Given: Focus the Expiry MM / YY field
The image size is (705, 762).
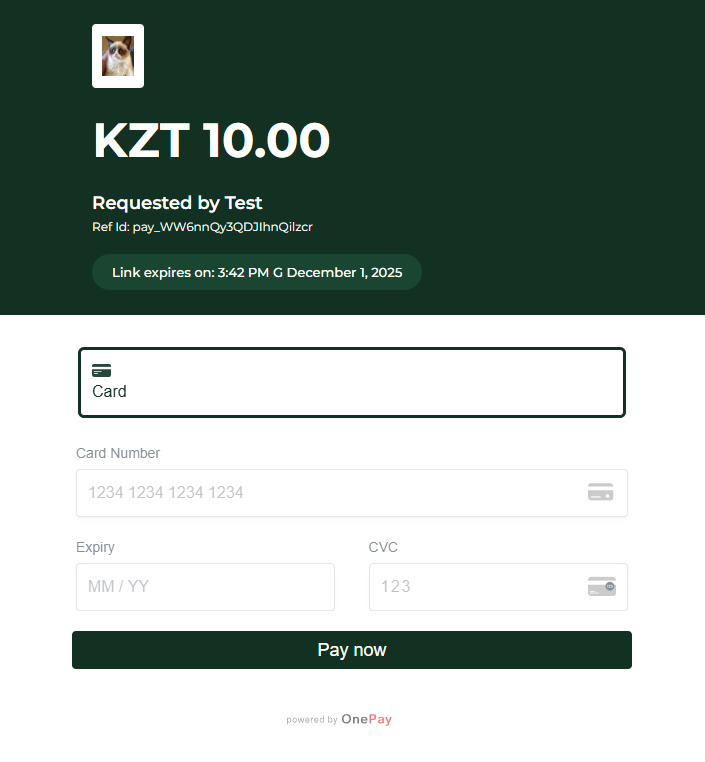Looking at the screenshot, I should tap(205, 587).
